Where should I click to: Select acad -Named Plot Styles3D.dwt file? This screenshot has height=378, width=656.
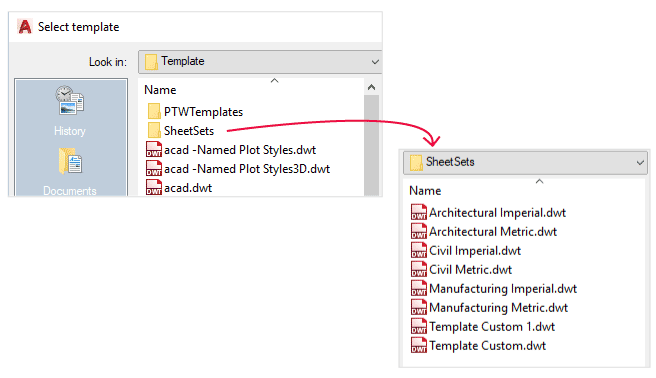coord(247,169)
